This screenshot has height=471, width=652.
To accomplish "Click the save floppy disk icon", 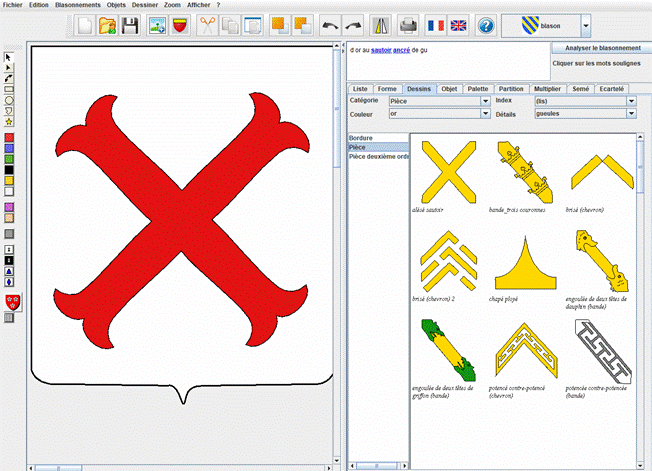I will click(130, 25).
